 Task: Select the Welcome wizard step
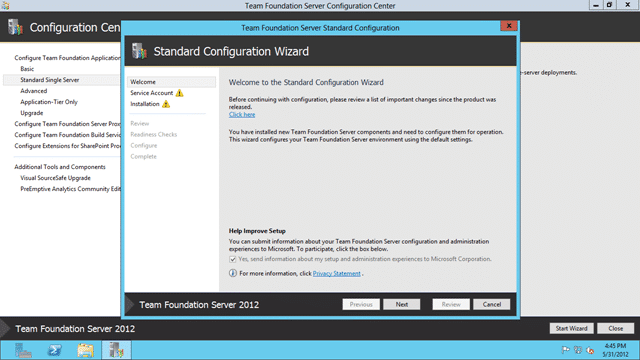[x=171, y=82]
